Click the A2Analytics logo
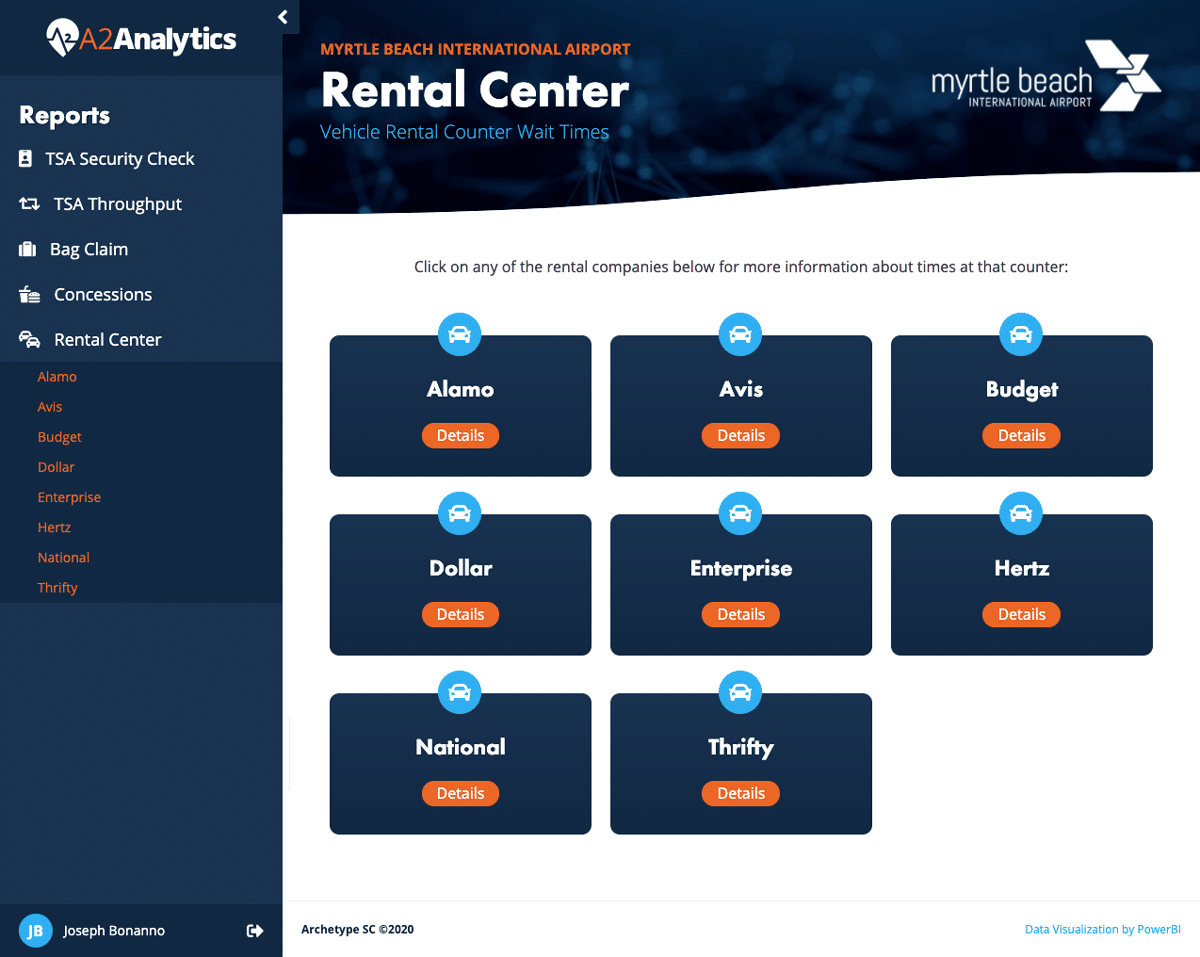Image resolution: width=1200 pixels, height=957 pixels. (141, 39)
